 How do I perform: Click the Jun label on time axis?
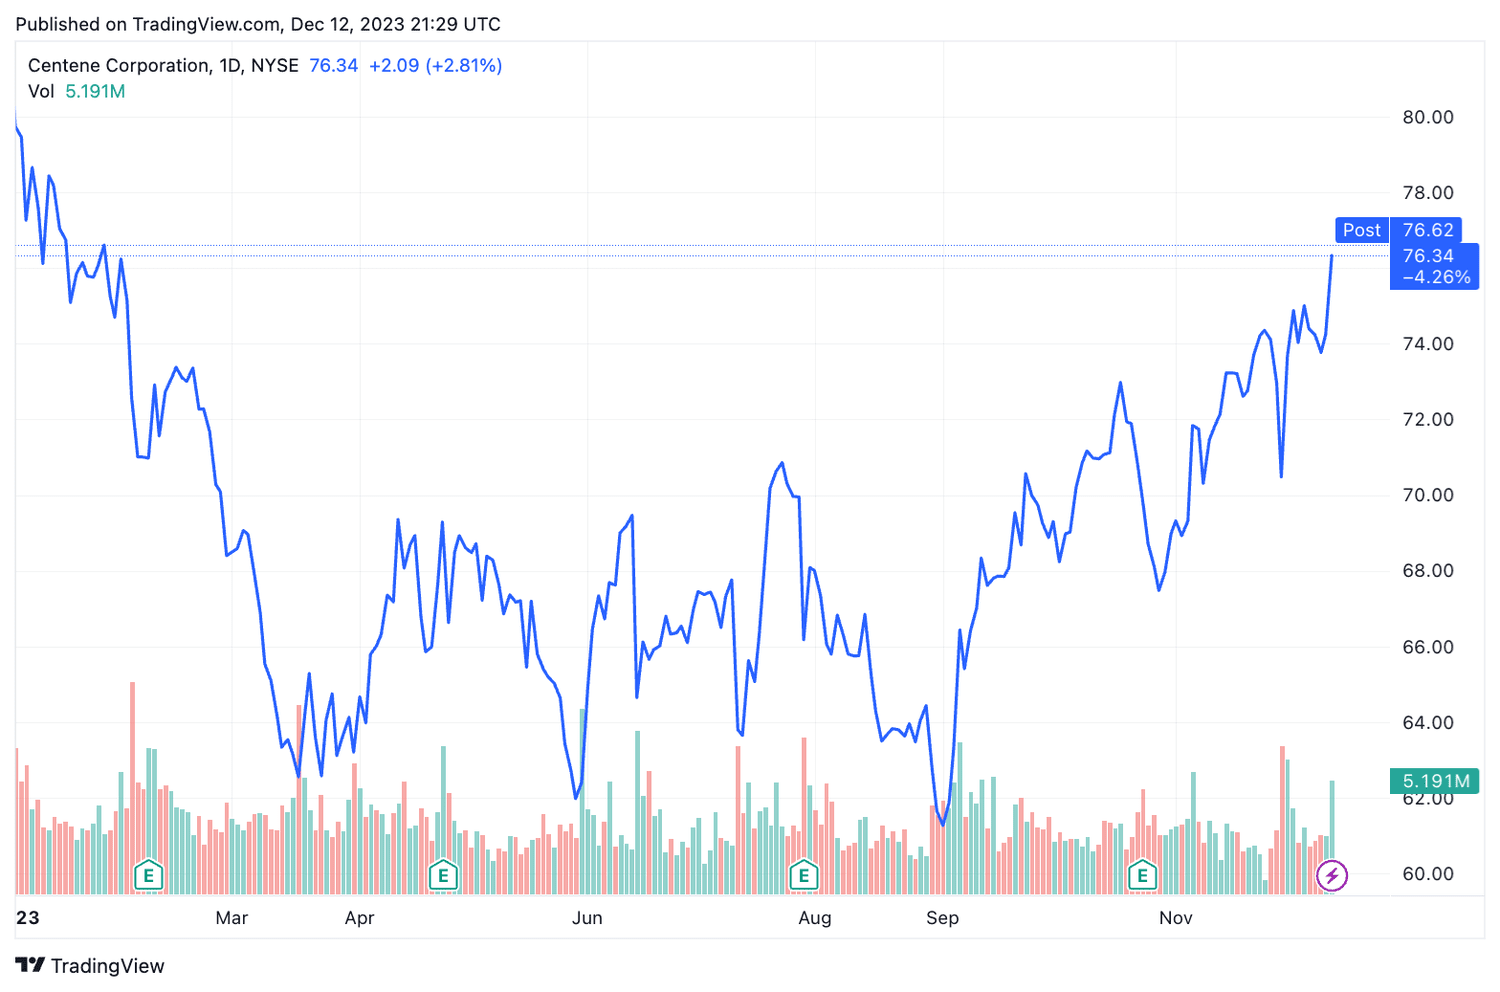587,918
